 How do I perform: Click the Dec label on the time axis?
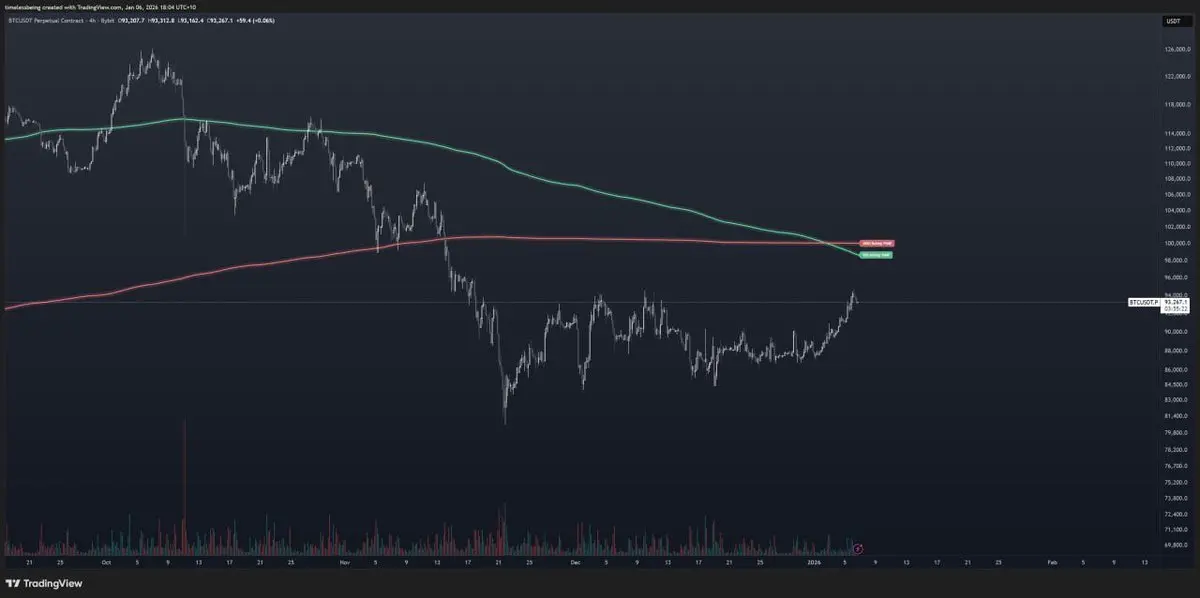pos(575,563)
